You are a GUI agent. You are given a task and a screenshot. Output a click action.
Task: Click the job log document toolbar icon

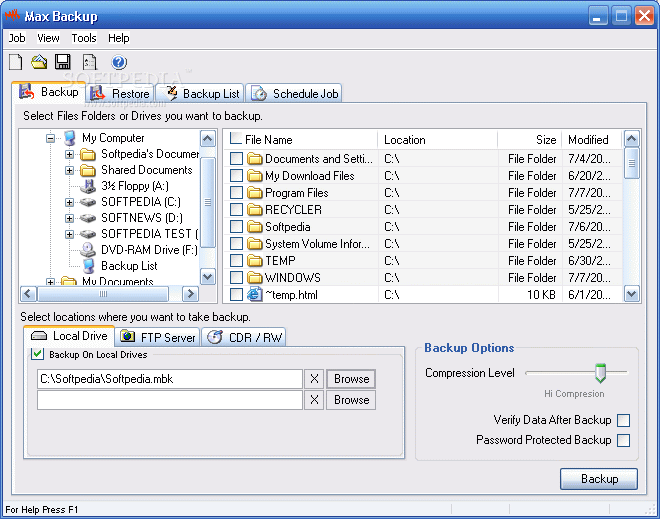tap(90, 62)
